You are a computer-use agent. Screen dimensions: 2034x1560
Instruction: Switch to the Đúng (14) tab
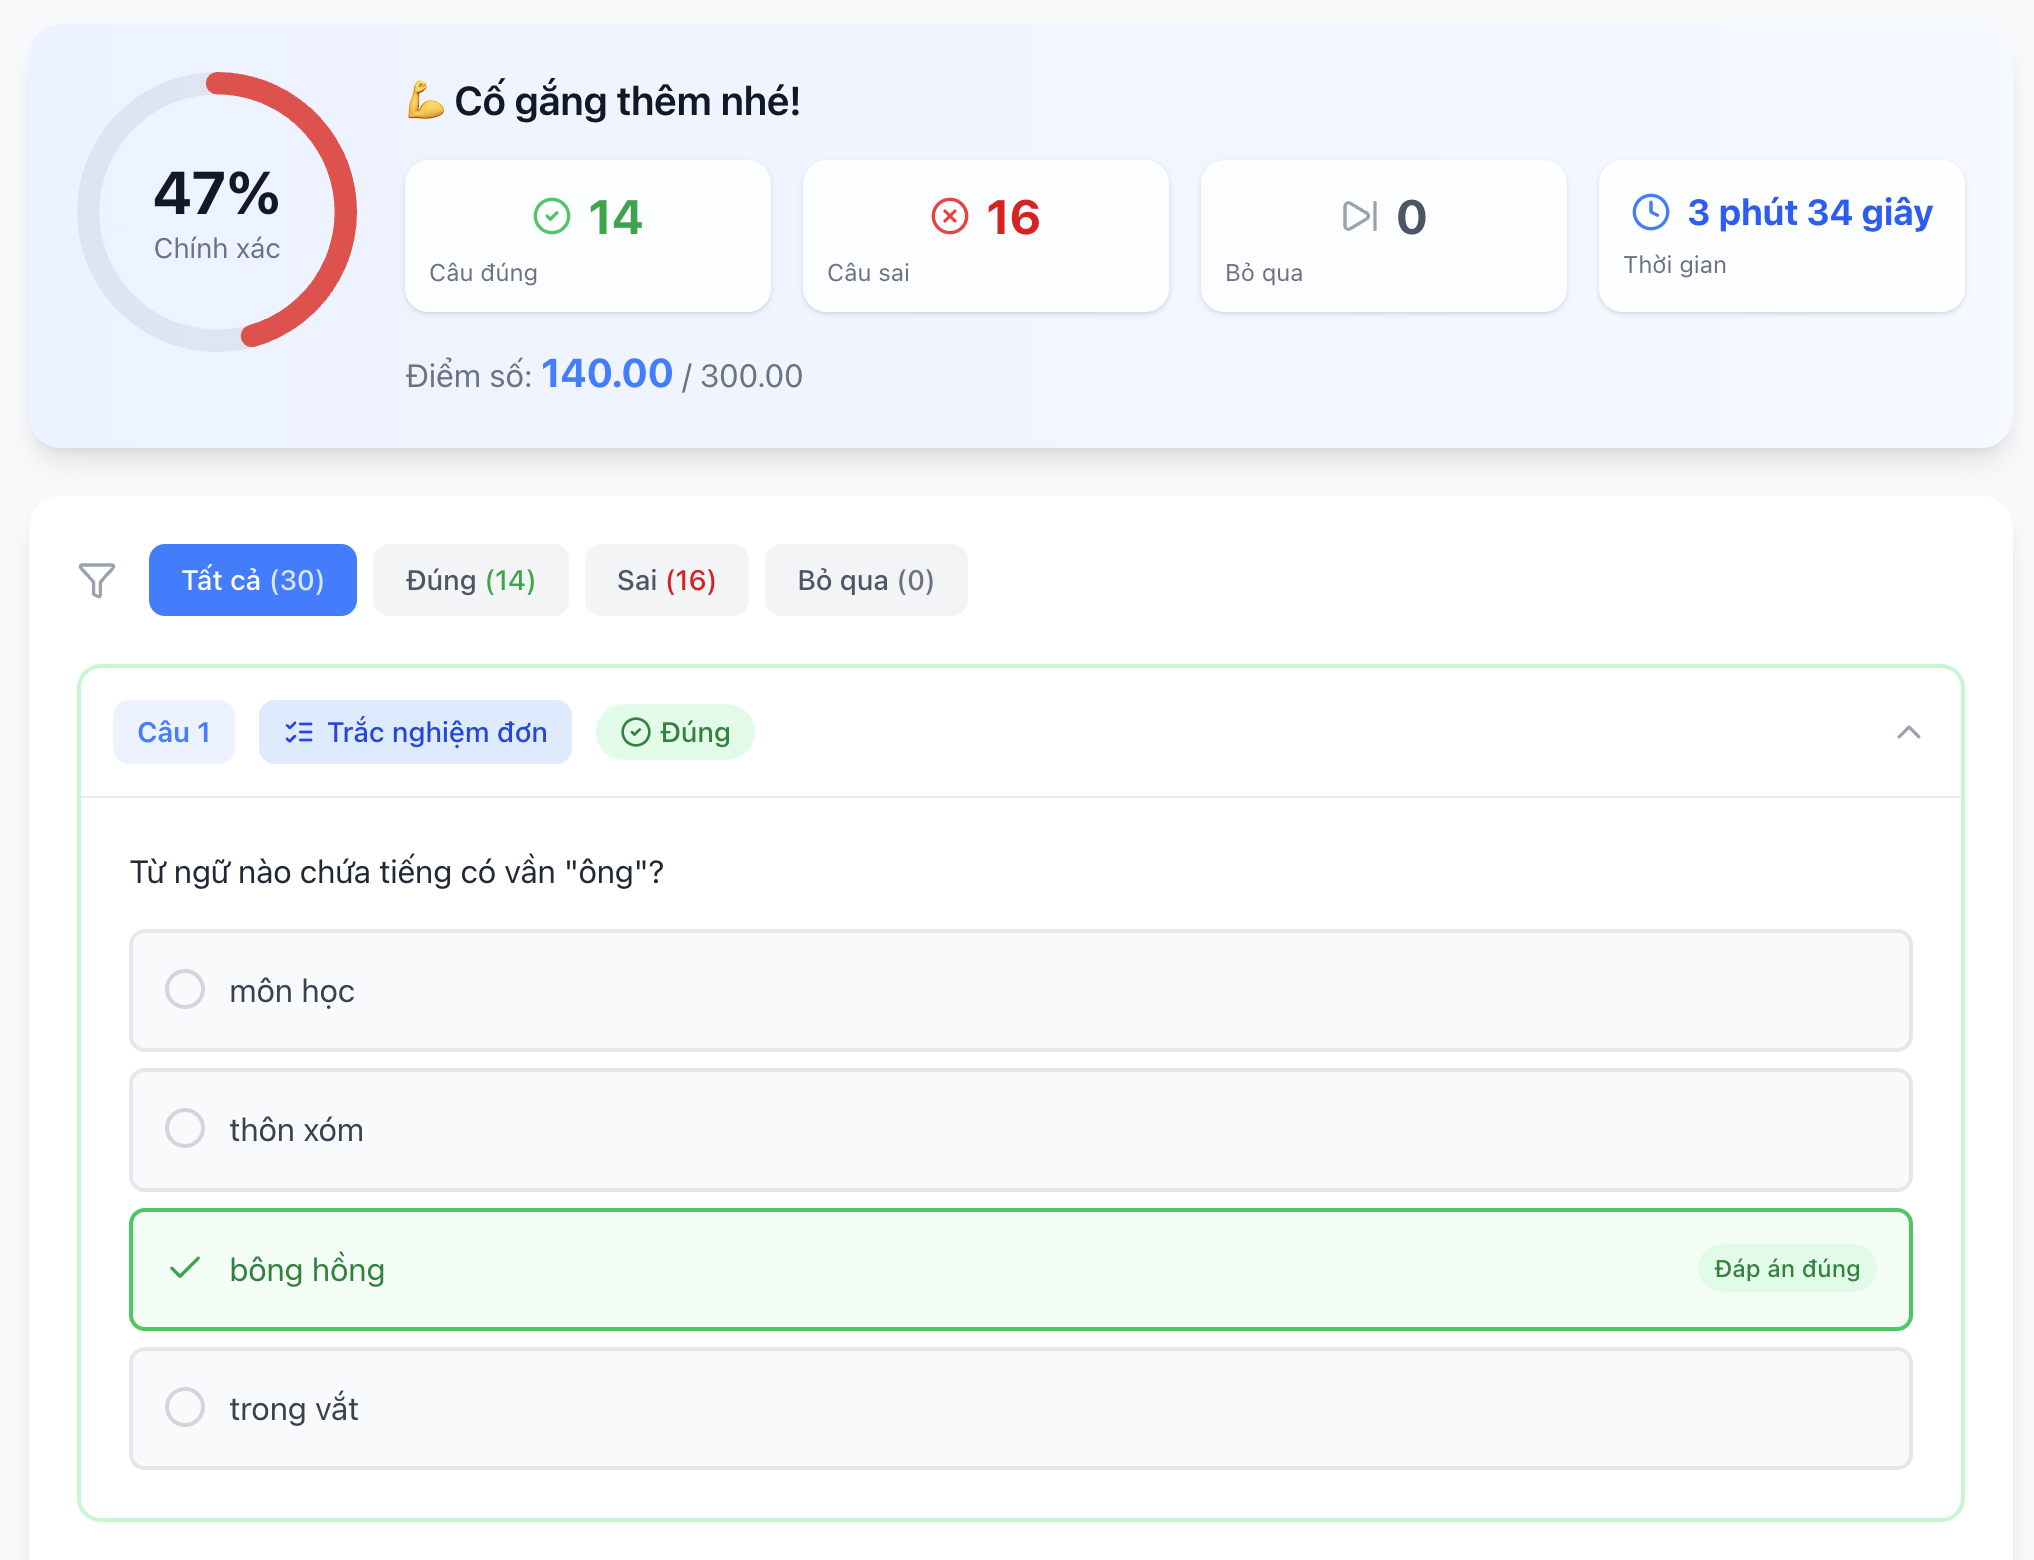[470, 580]
